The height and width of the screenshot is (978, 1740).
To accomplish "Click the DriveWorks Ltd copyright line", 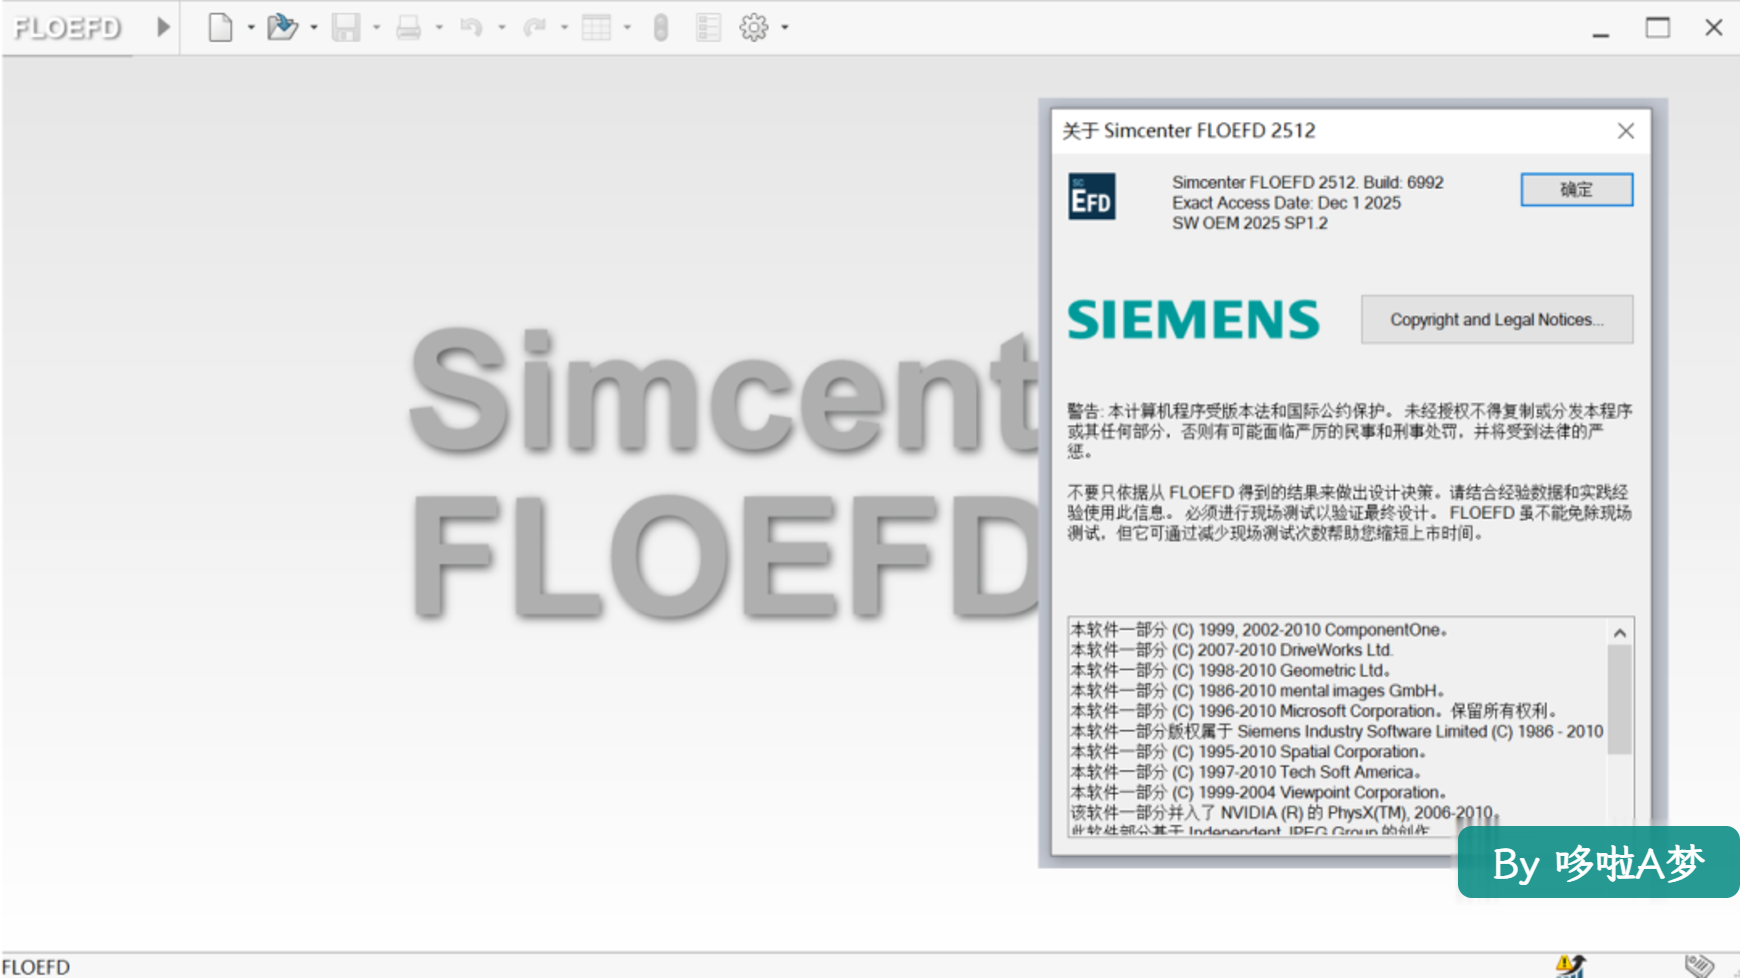I will point(1232,650).
